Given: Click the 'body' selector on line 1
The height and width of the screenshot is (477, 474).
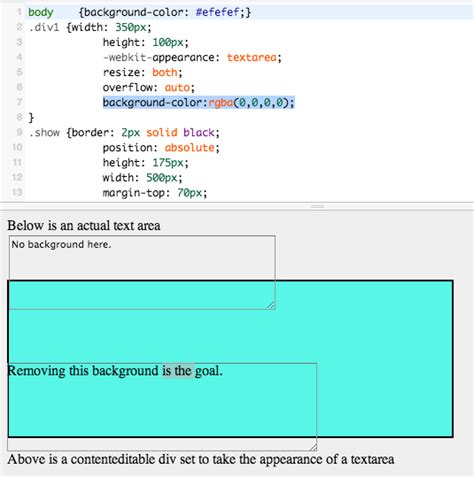Looking at the screenshot, I should click(x=41, y=12).
